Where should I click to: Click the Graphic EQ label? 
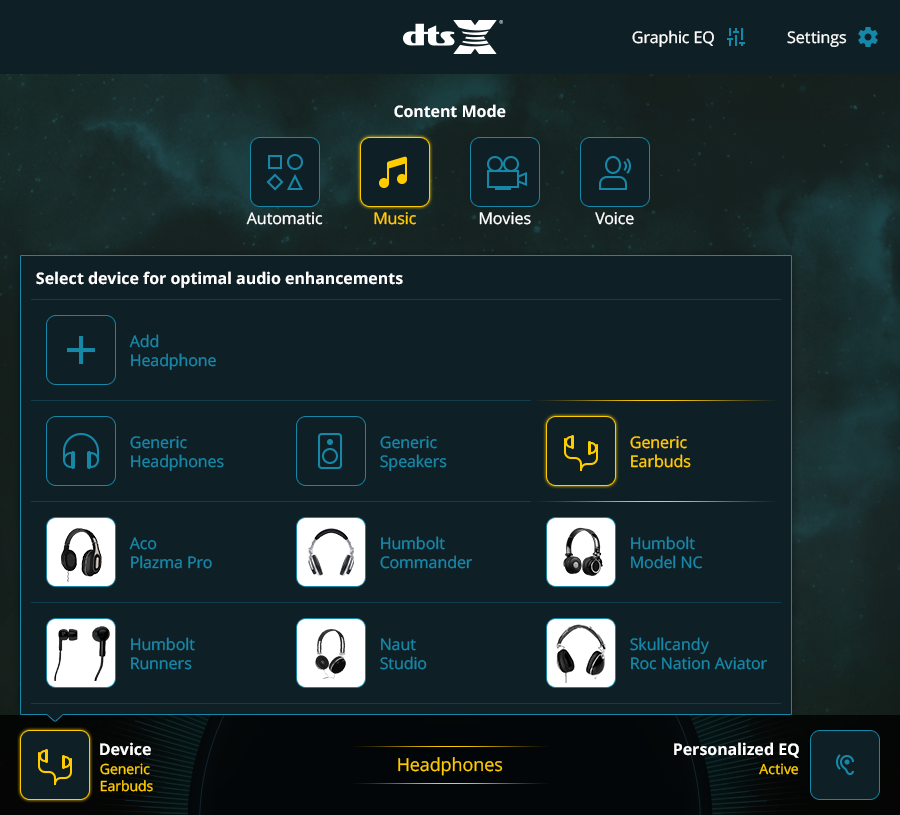click(673, 38)
